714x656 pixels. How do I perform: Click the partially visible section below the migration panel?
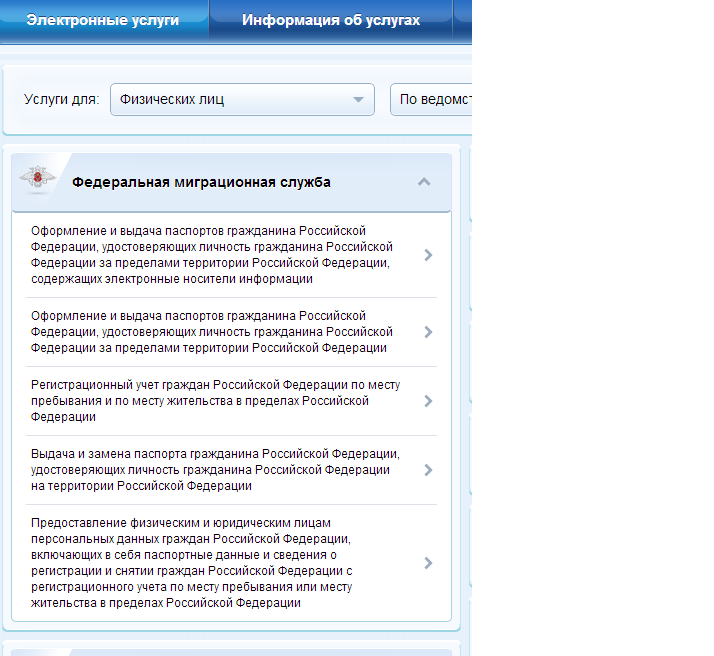pyautogui.click(x=230, y=648)
